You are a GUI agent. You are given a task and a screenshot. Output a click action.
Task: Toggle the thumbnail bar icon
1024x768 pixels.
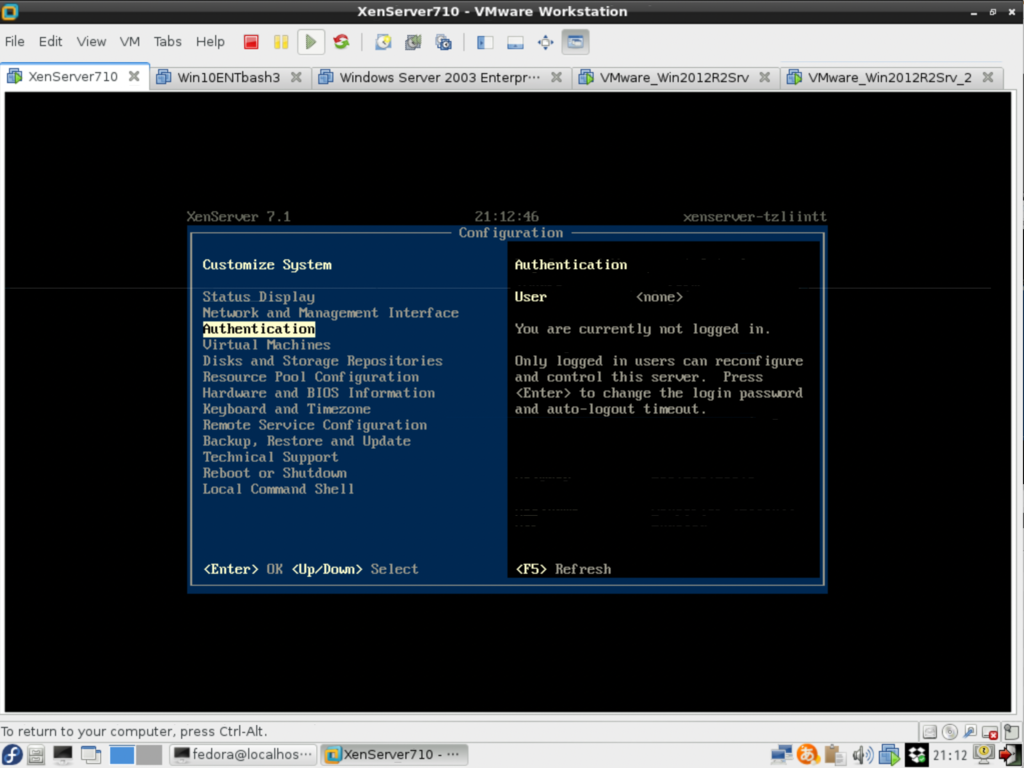[x=515, y=42]
